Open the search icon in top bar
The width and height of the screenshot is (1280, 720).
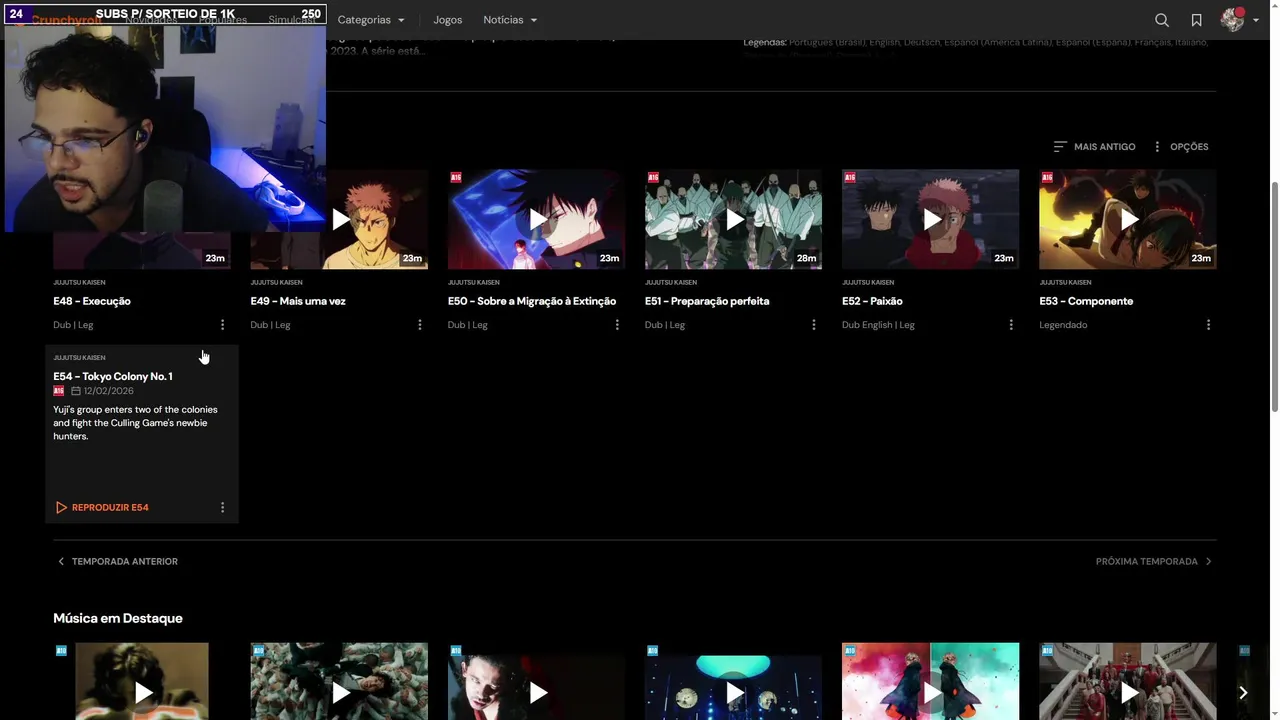click(x=1161, y=20)
